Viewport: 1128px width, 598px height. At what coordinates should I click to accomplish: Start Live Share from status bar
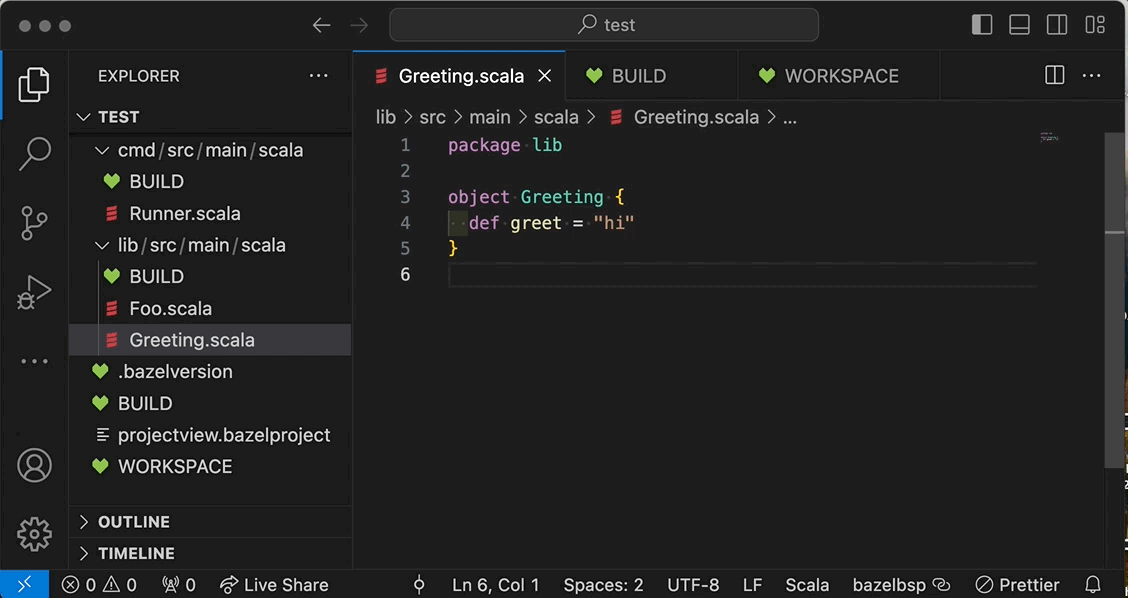tap(274, 585)
